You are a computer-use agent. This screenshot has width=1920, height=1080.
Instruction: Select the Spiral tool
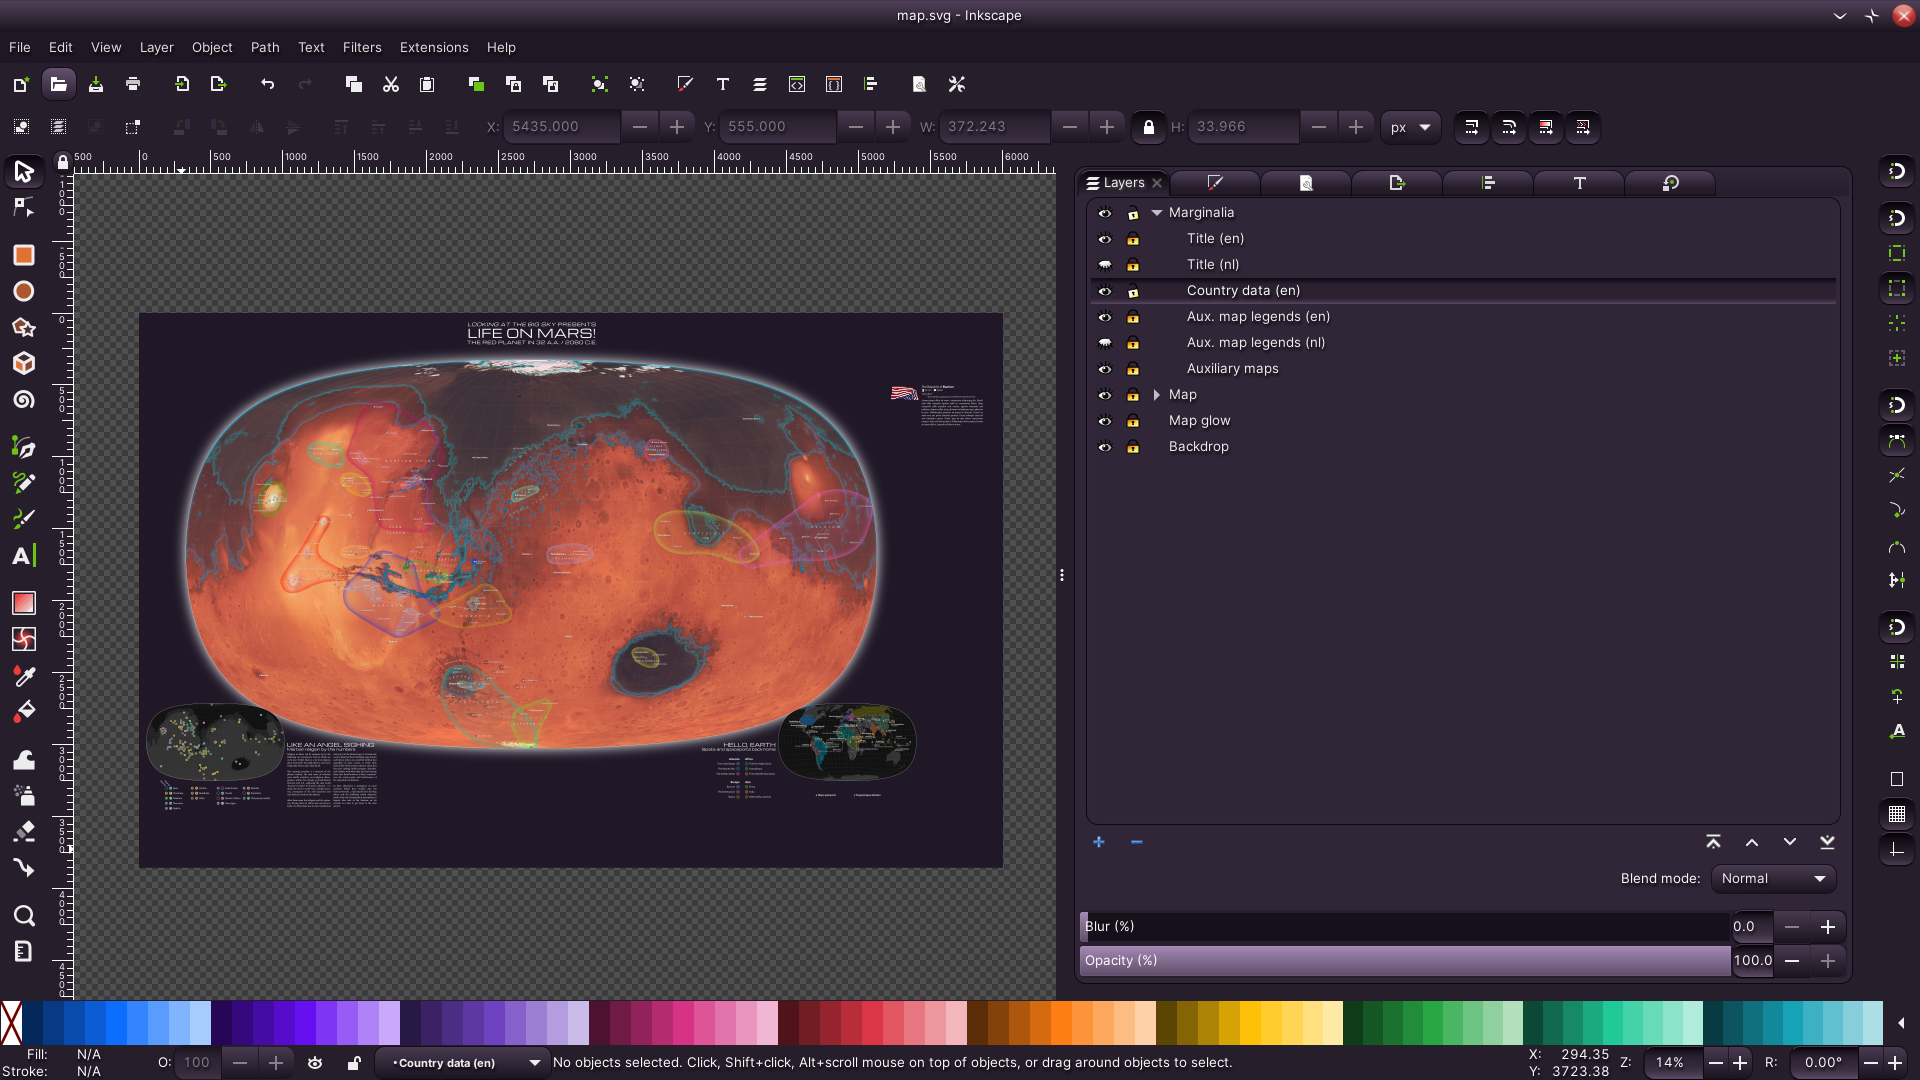click(x=23, y=400)
